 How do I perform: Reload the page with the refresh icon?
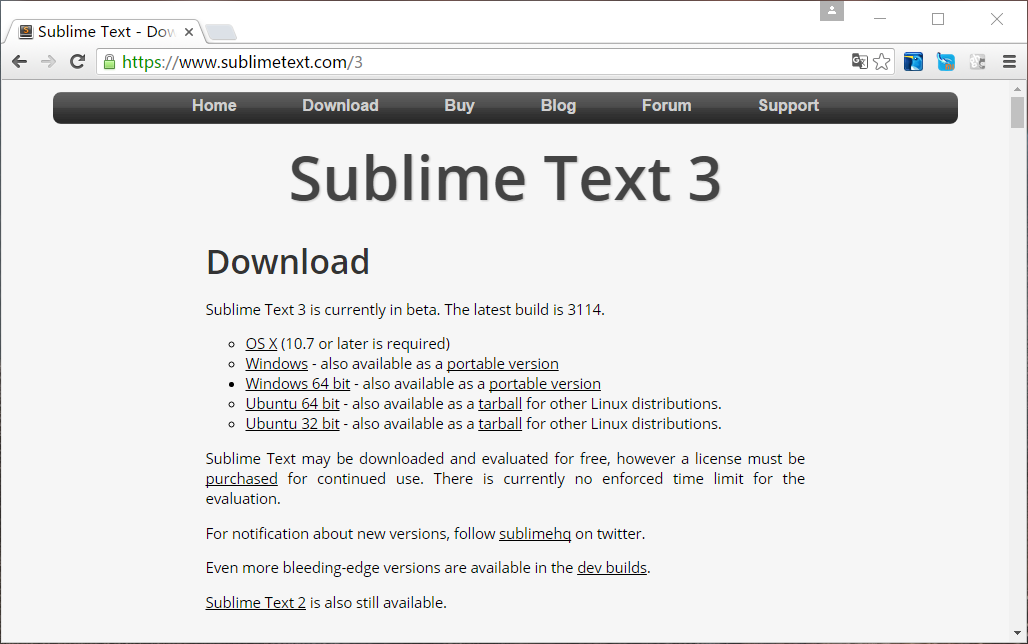[77, 62]
